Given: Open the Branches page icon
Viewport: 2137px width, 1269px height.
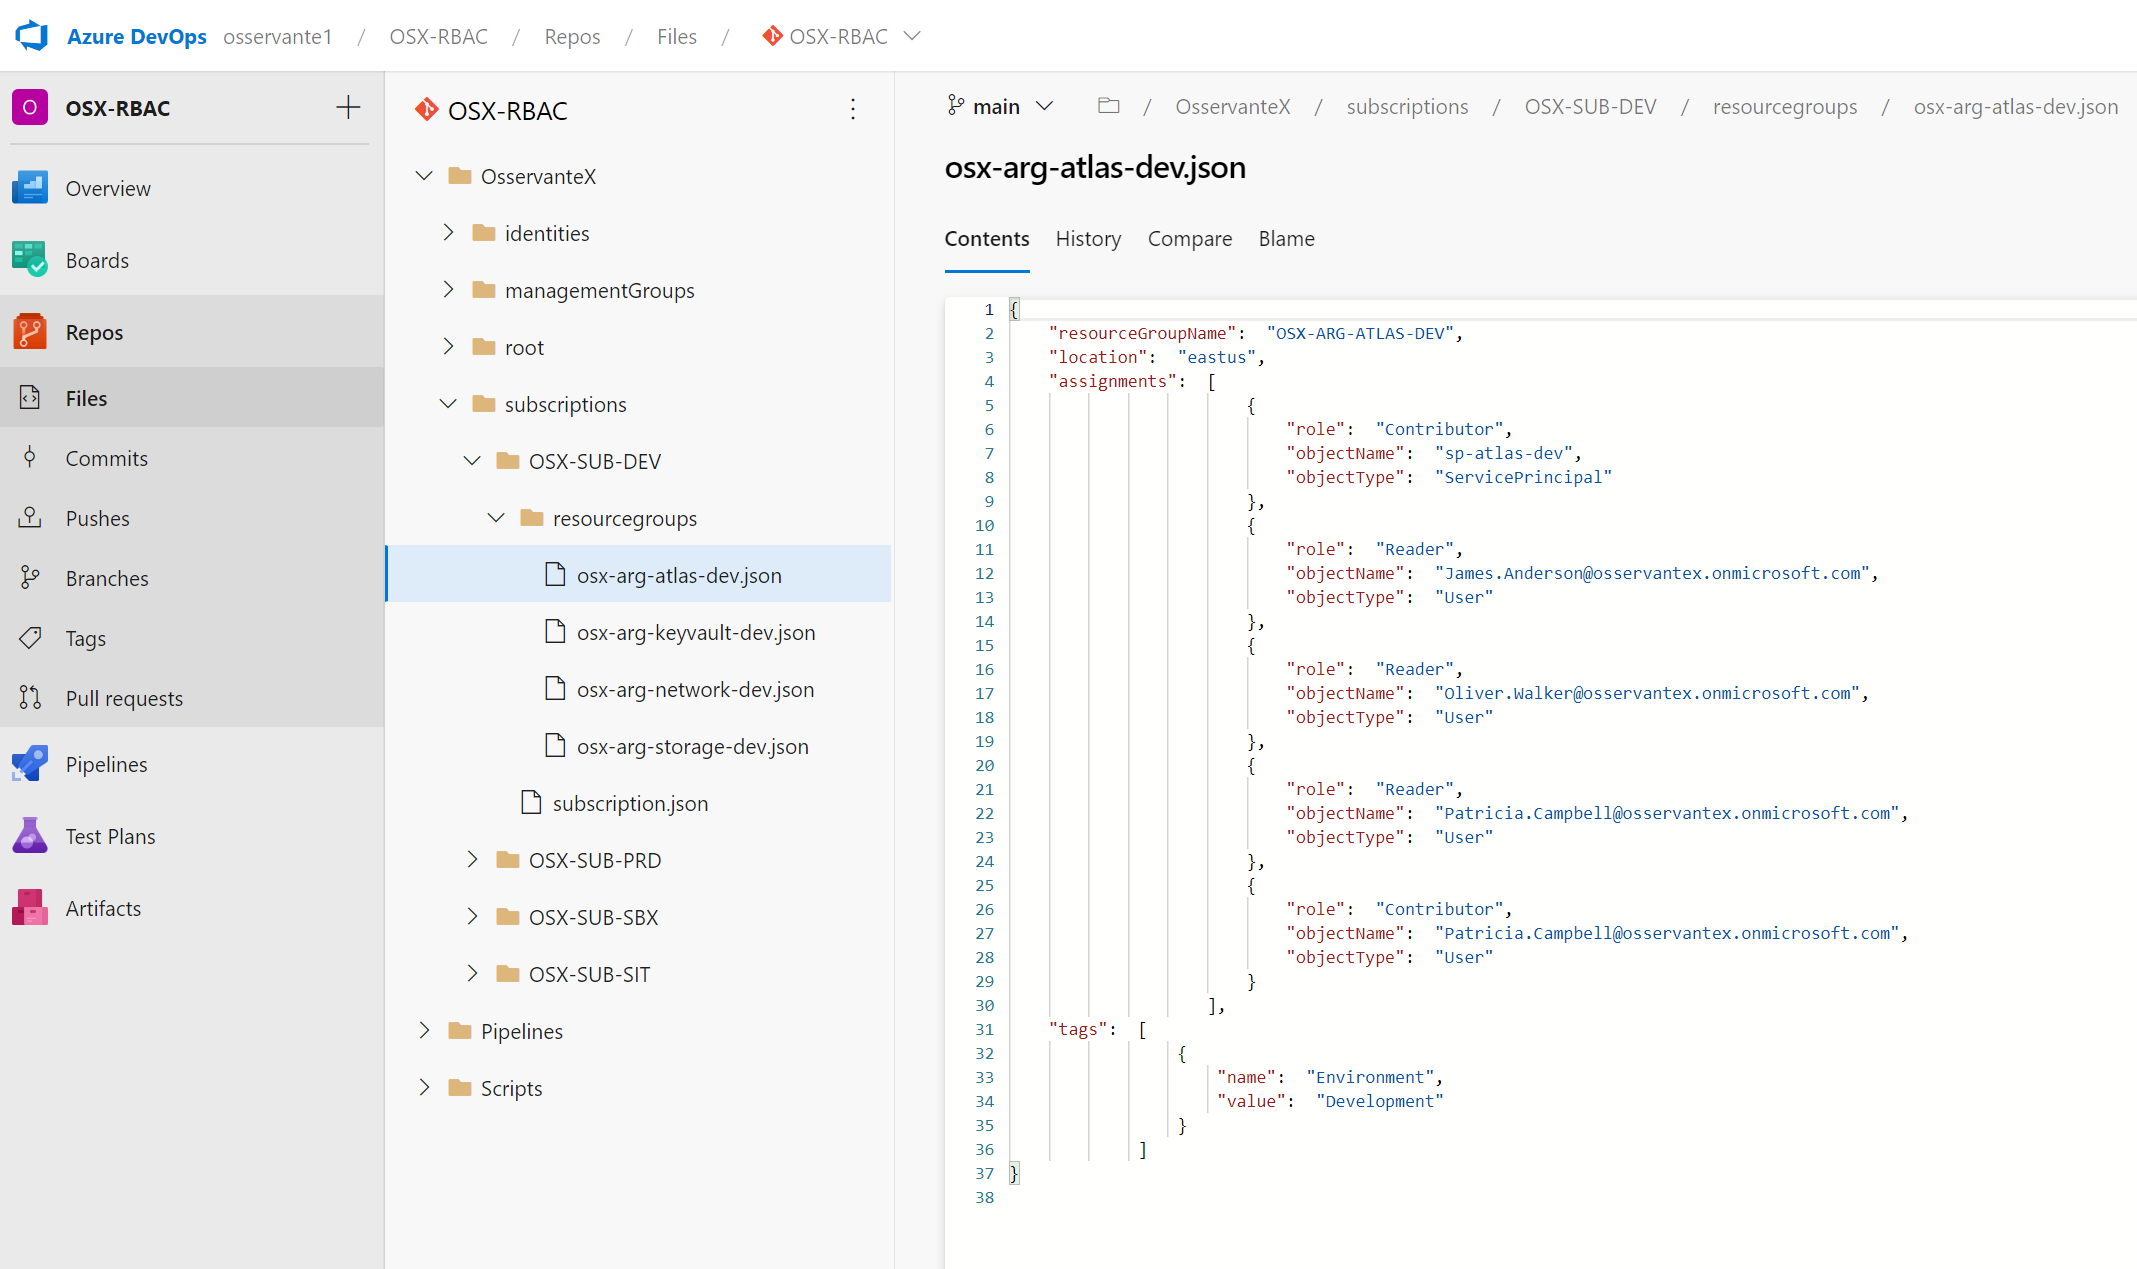Looking at the screenshot, I should (30, 578).
